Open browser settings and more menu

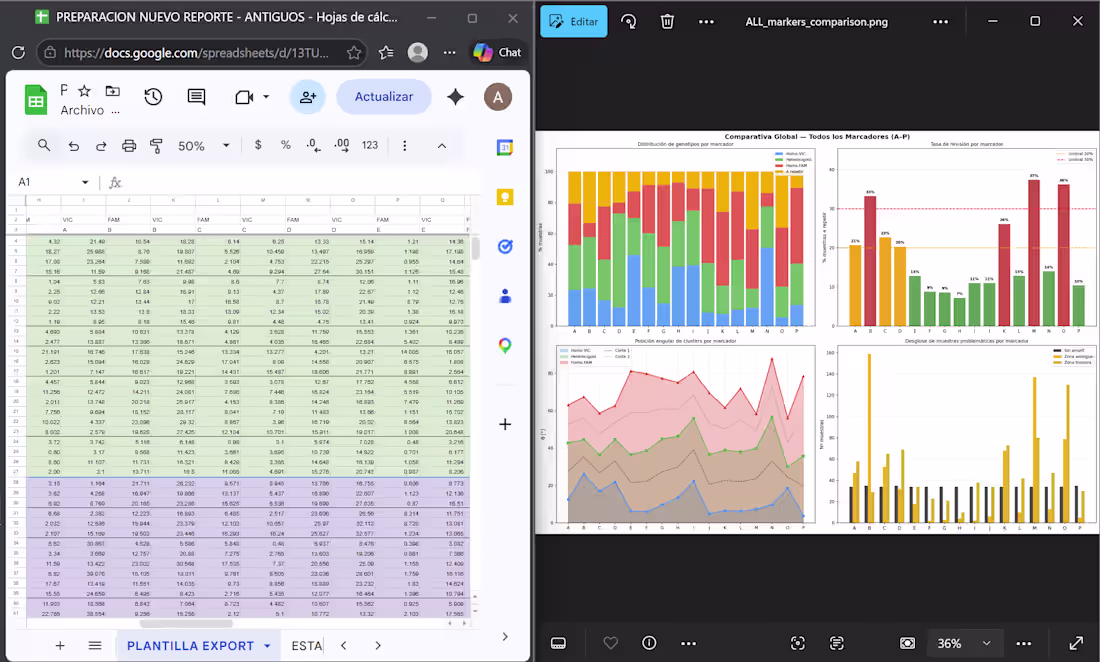[450, 53]
